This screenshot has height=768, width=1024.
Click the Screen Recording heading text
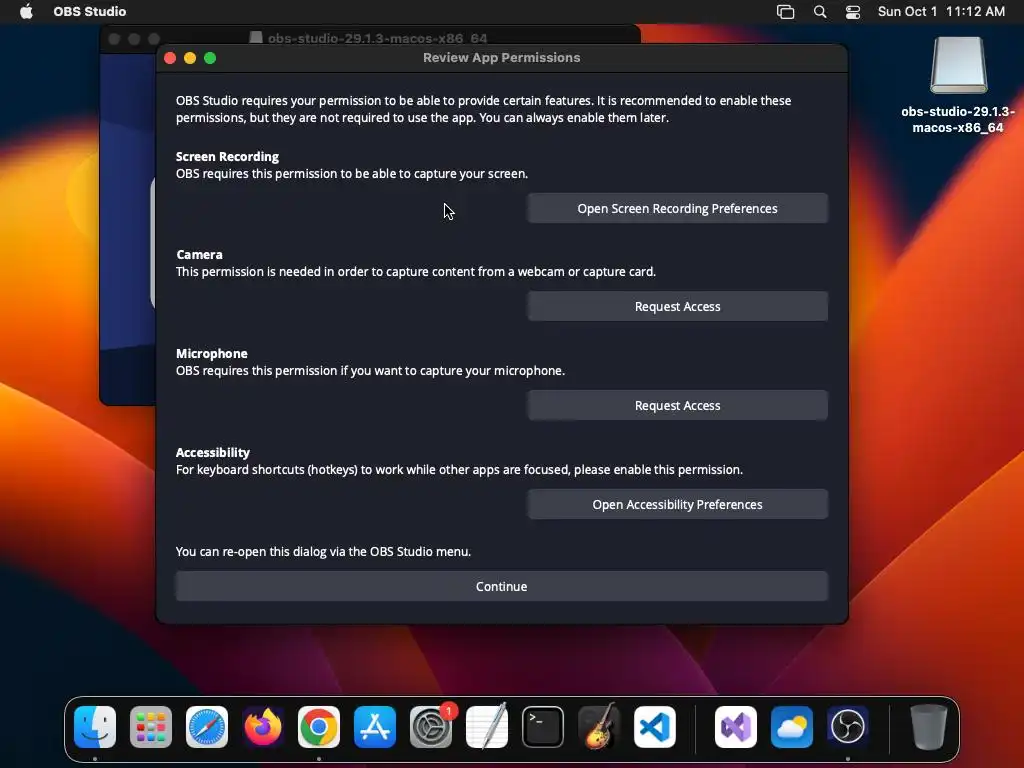[x=227, y=157]
